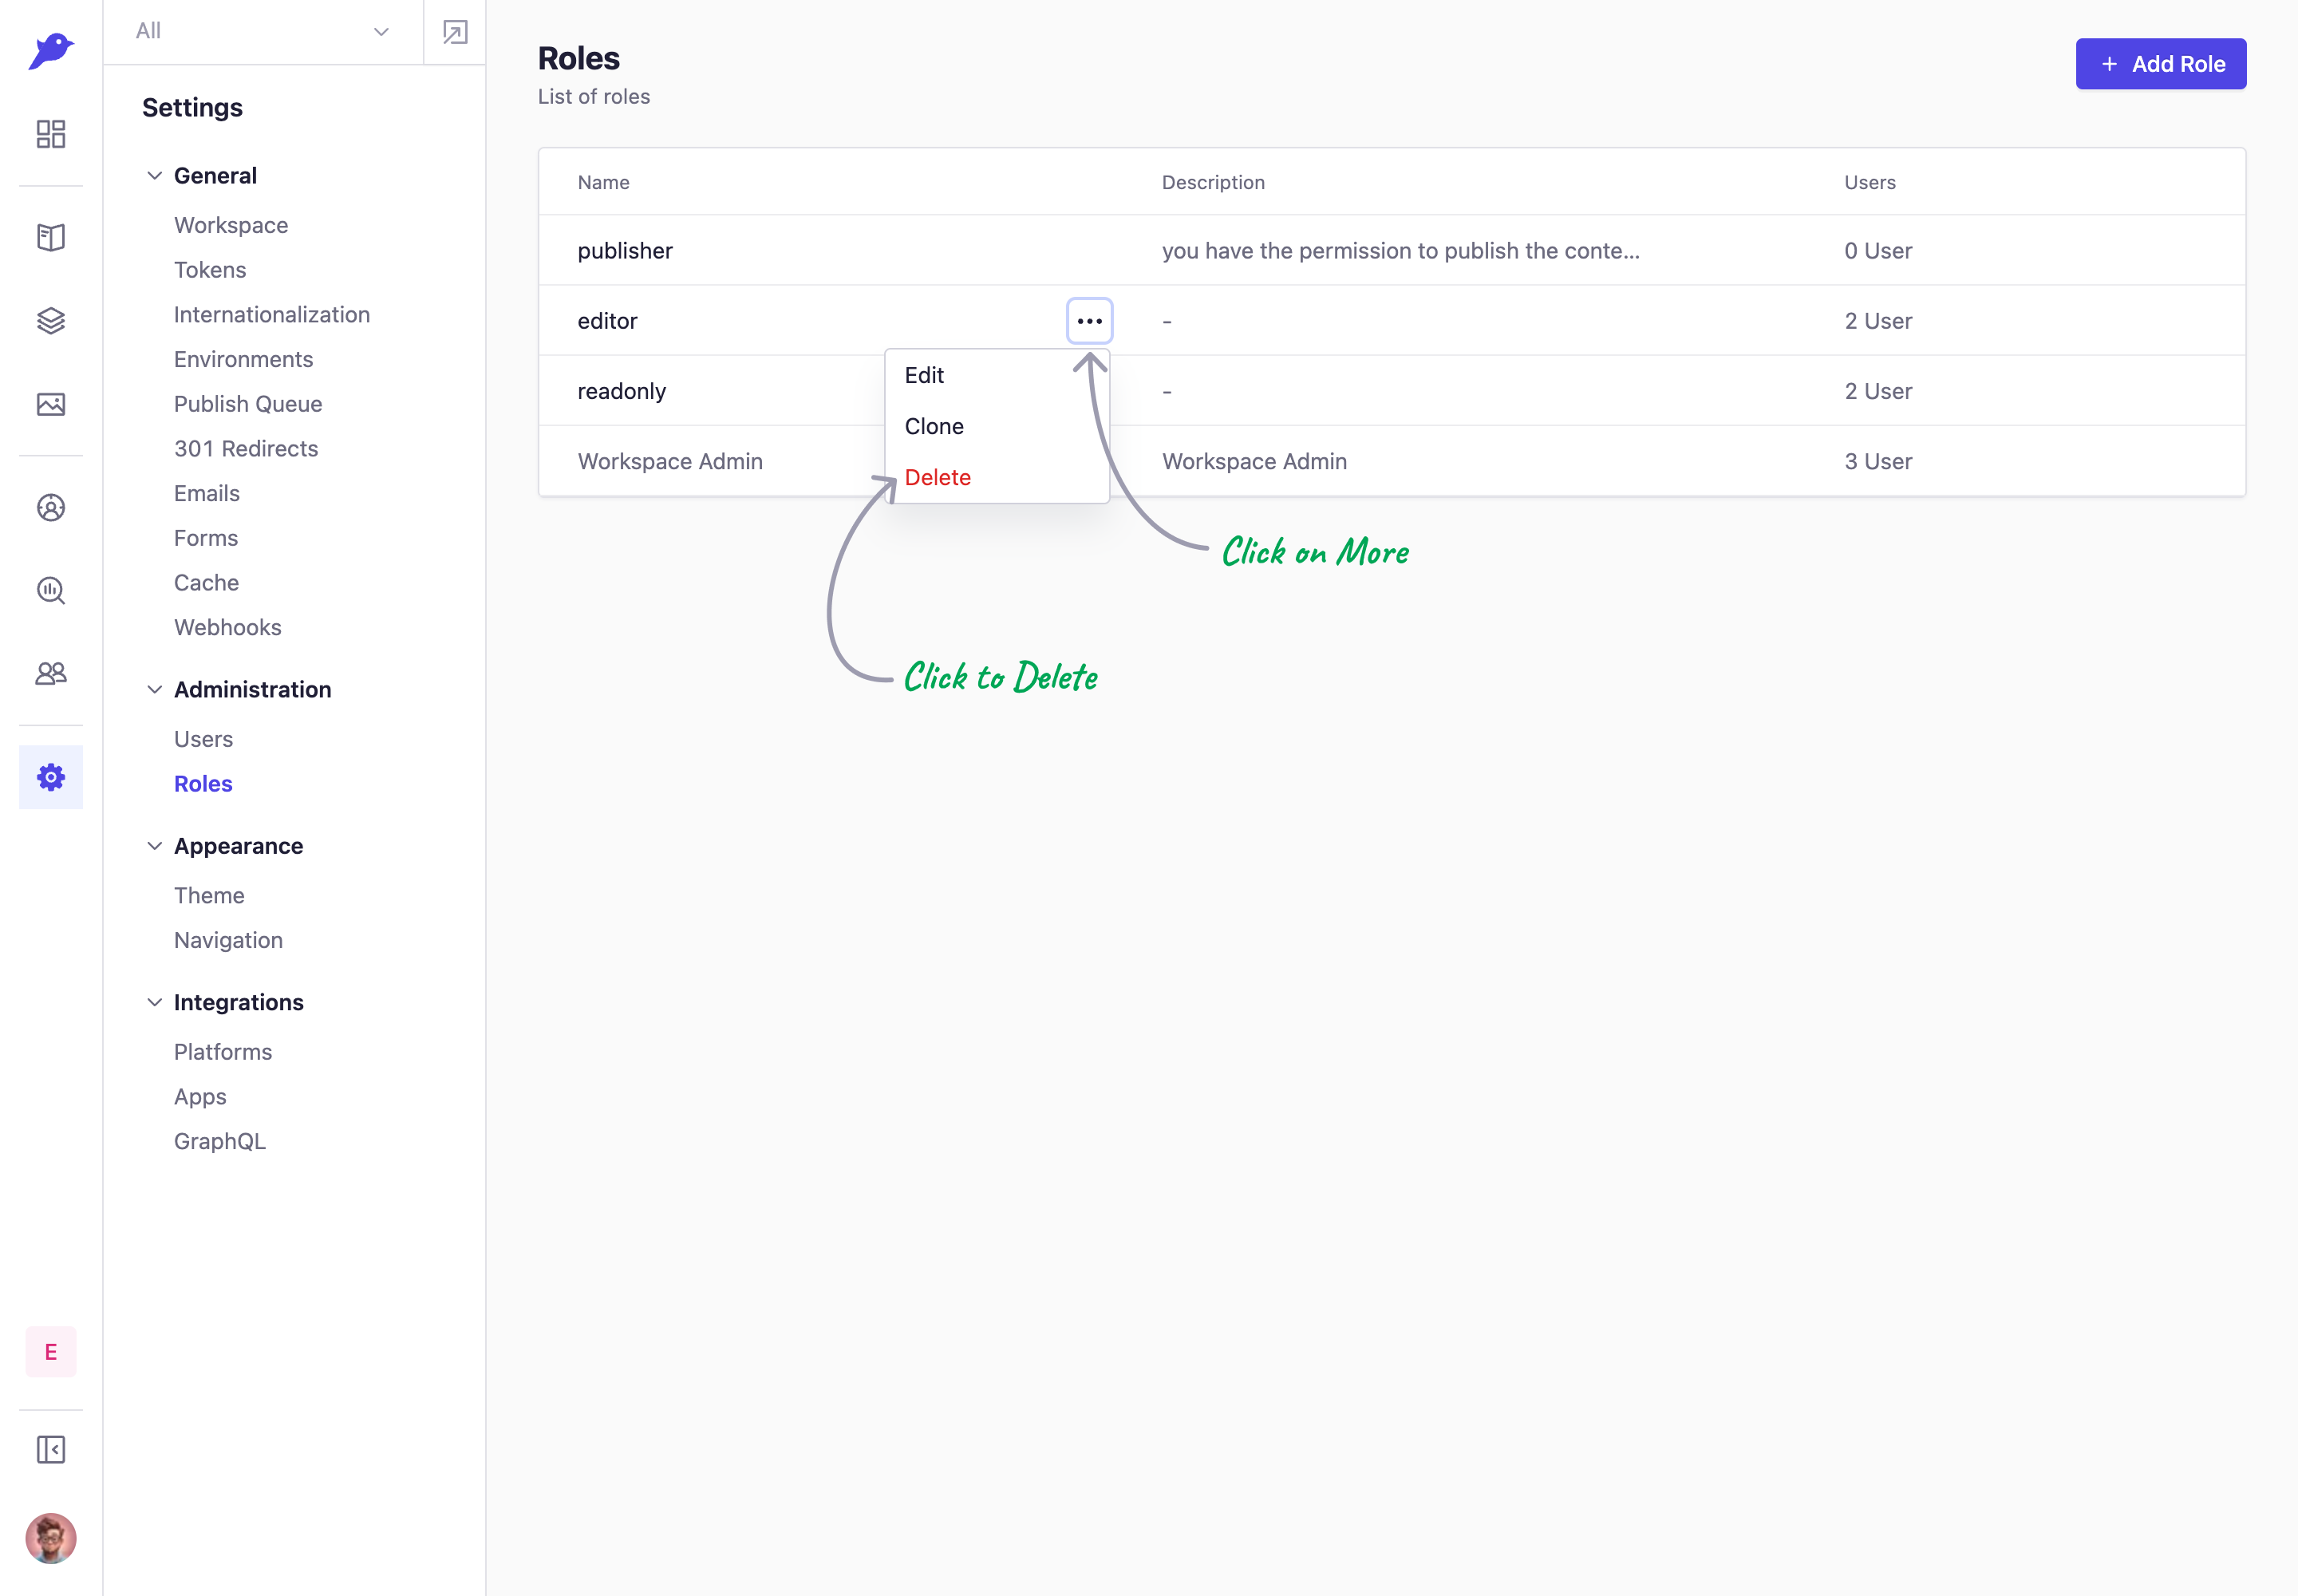Open Theme under Appearance
Viewport: 2298px width, 1596px height.
[x=209, y=895]
